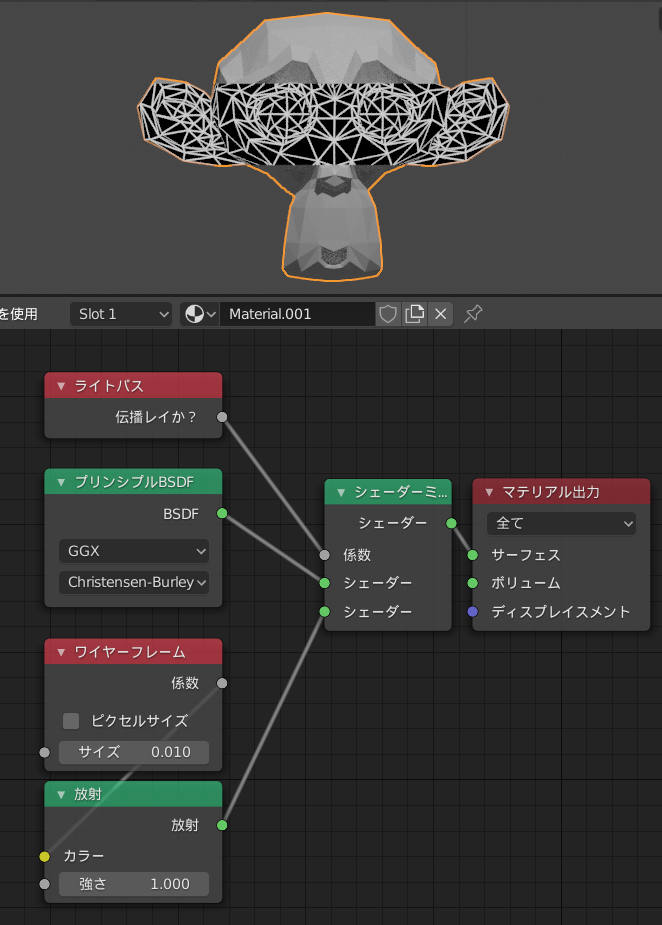Viewport: 662px width, 925px height.
Task: Click the 強さ input socket
Action: 45,884
